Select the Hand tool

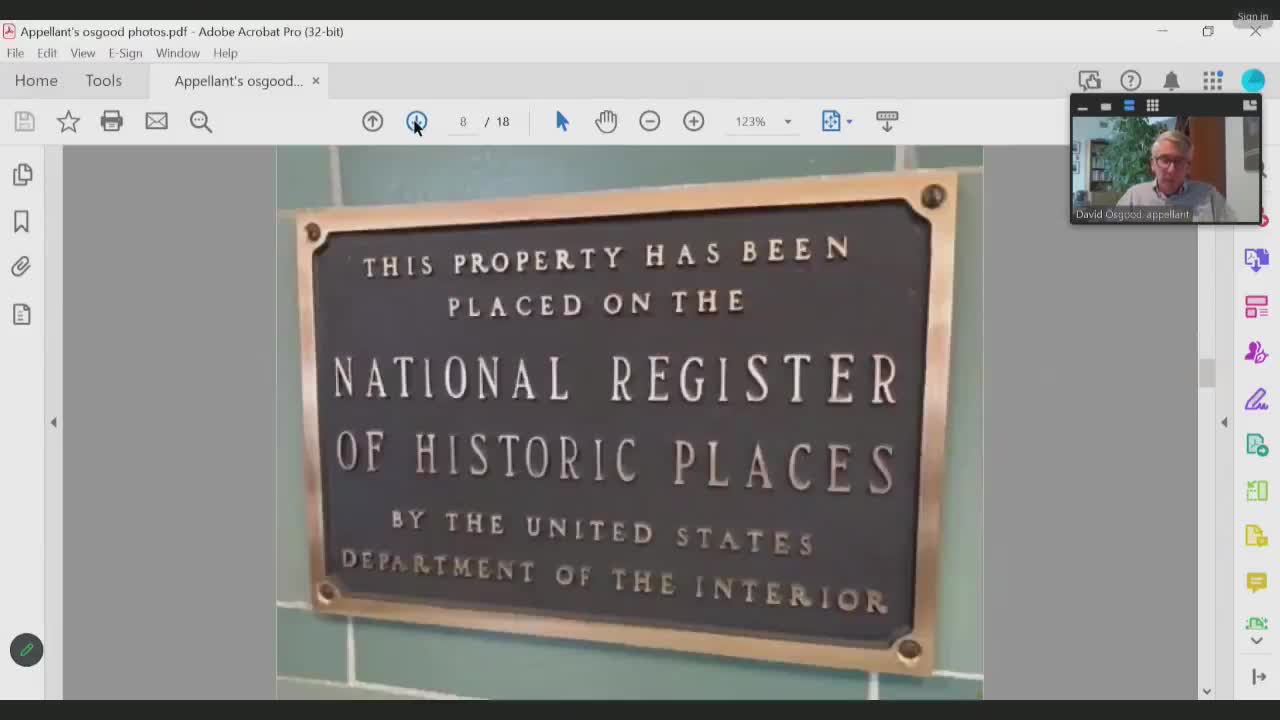[x=606, y=121]
